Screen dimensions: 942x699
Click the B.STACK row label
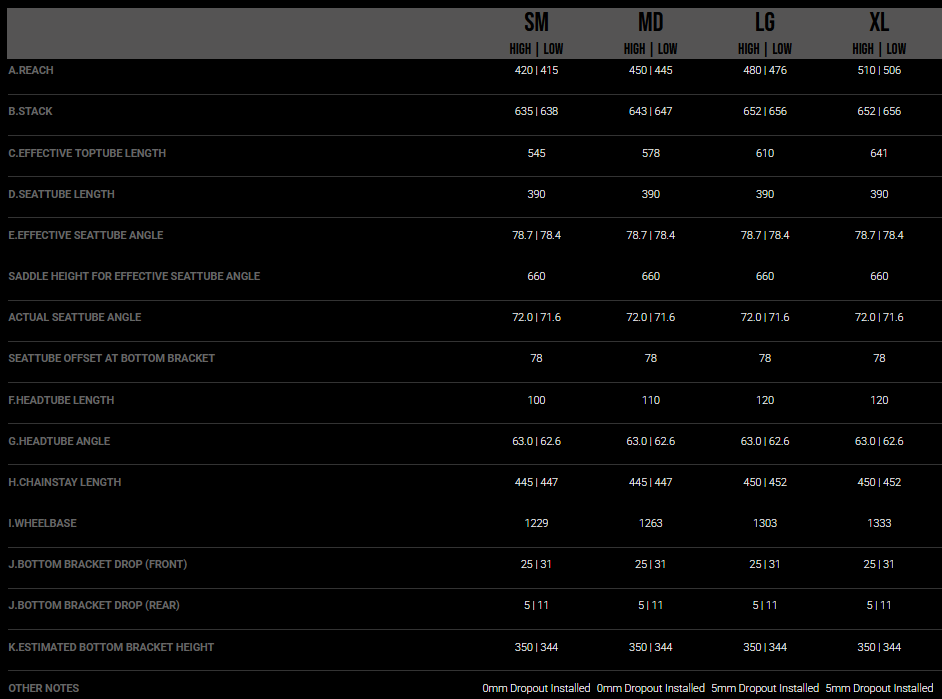coord(30,111)
